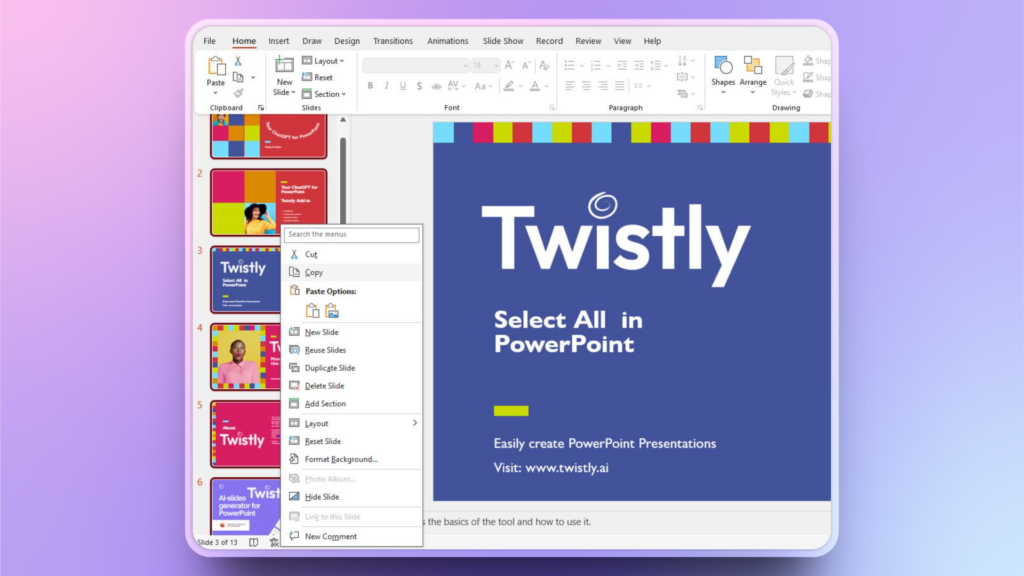Choose Add Section in the context menu
1024x576 pixels.
point(352,404)
